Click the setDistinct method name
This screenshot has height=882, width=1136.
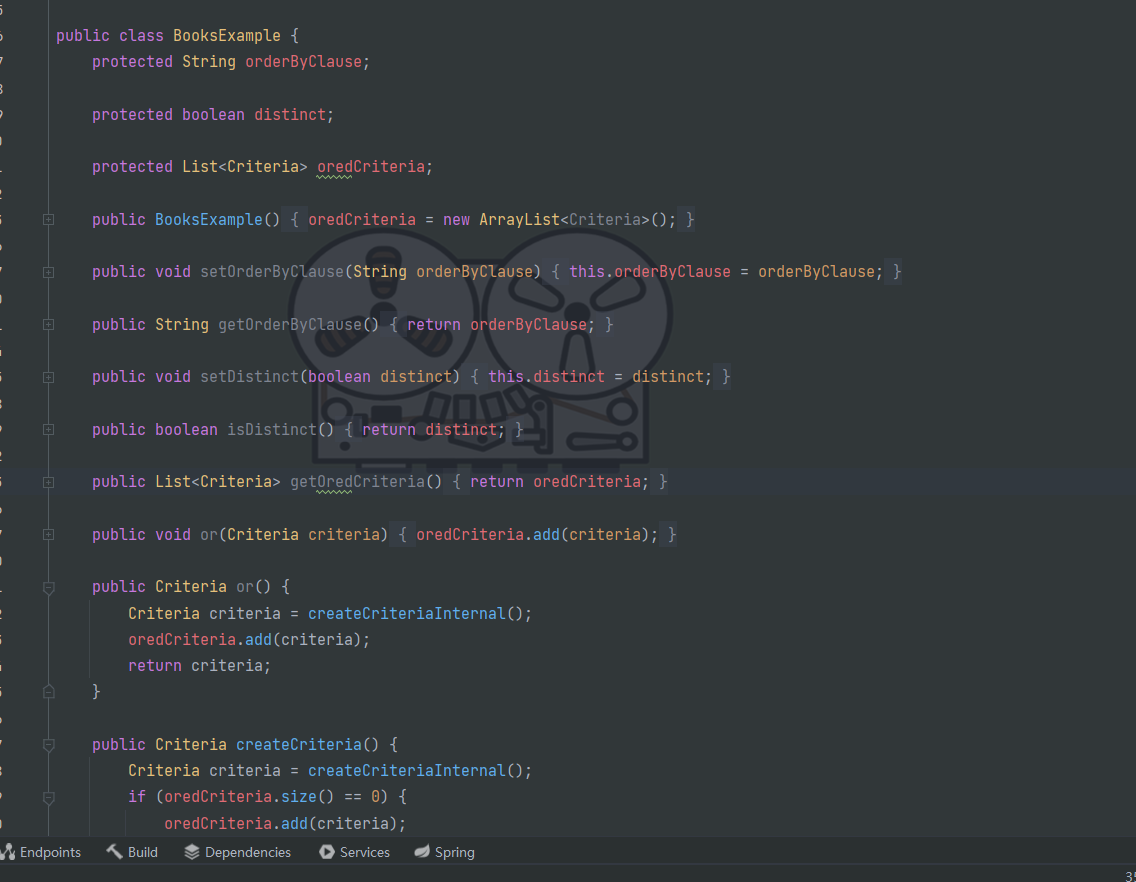click(249, 377)
